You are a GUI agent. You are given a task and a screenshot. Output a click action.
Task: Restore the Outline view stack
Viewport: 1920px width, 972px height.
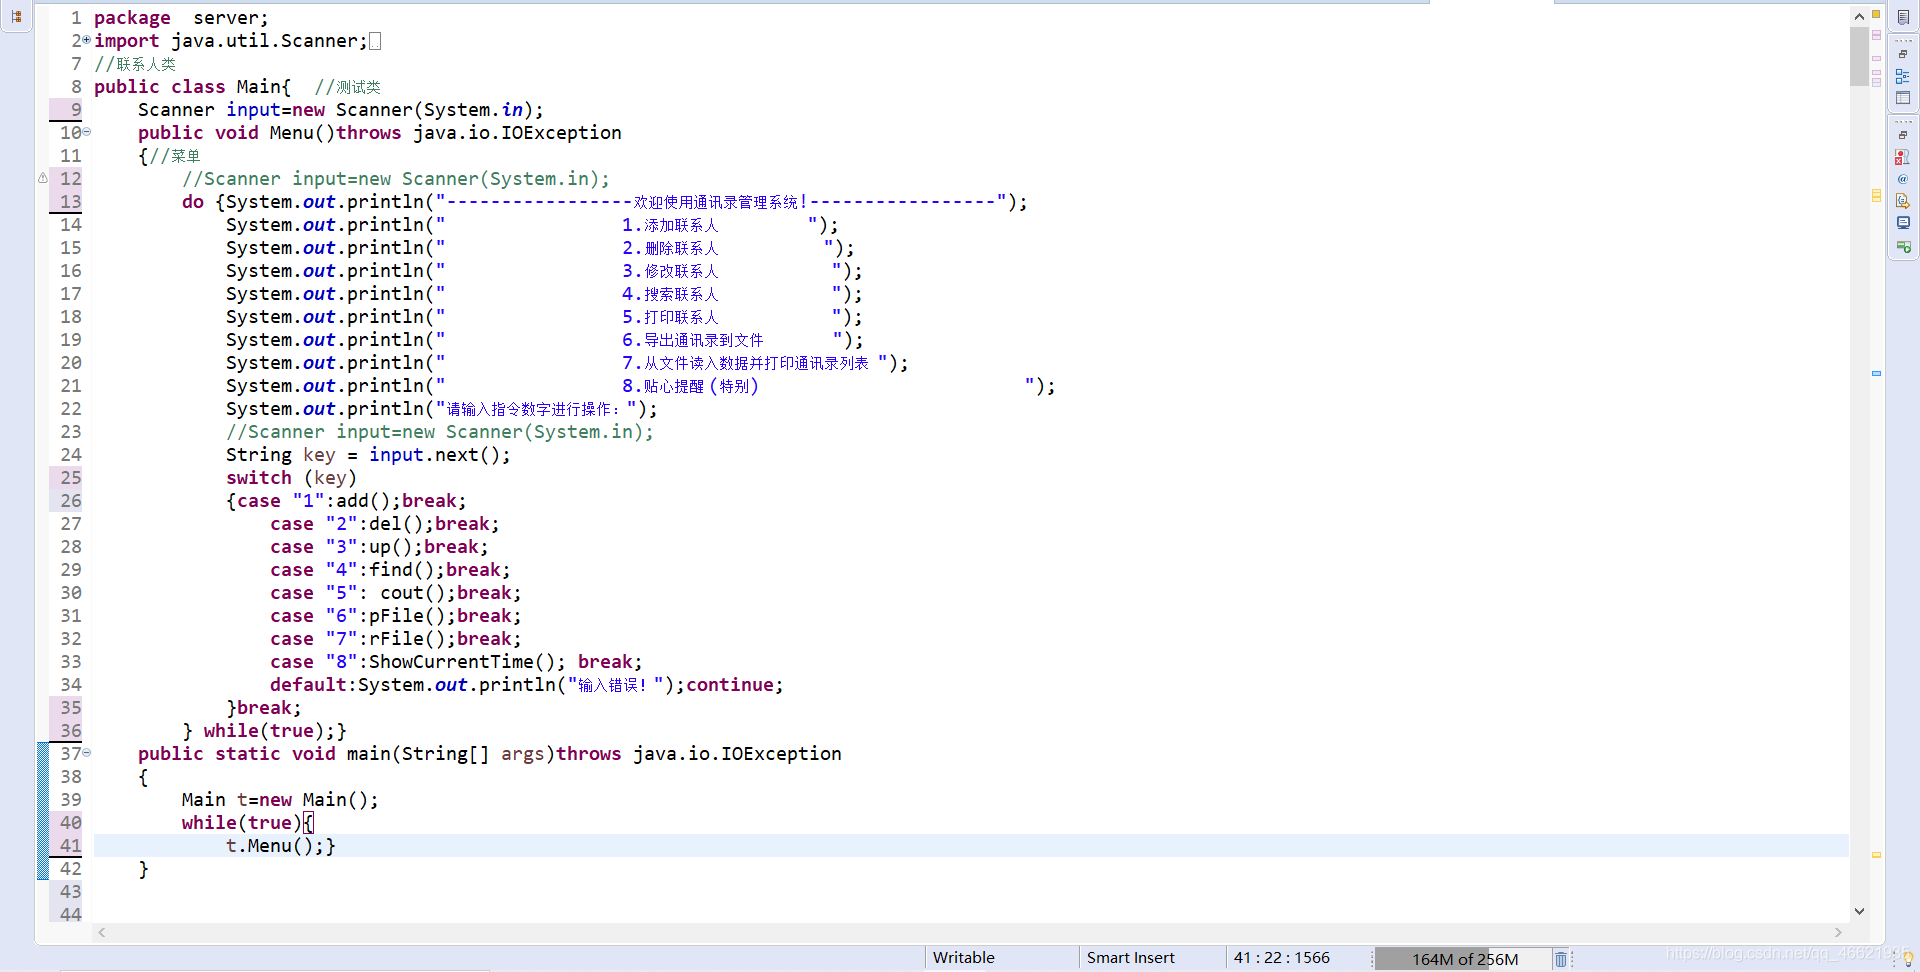(x=1903, y=54)
